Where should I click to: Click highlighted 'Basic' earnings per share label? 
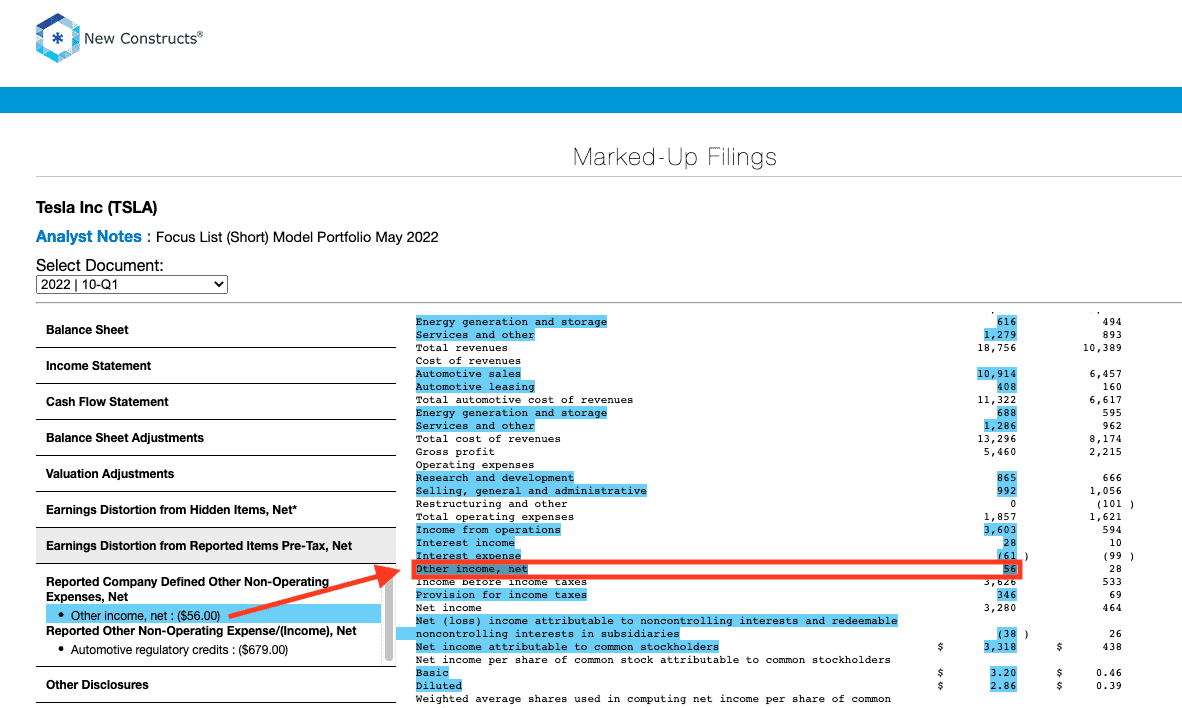pos(432,673)
